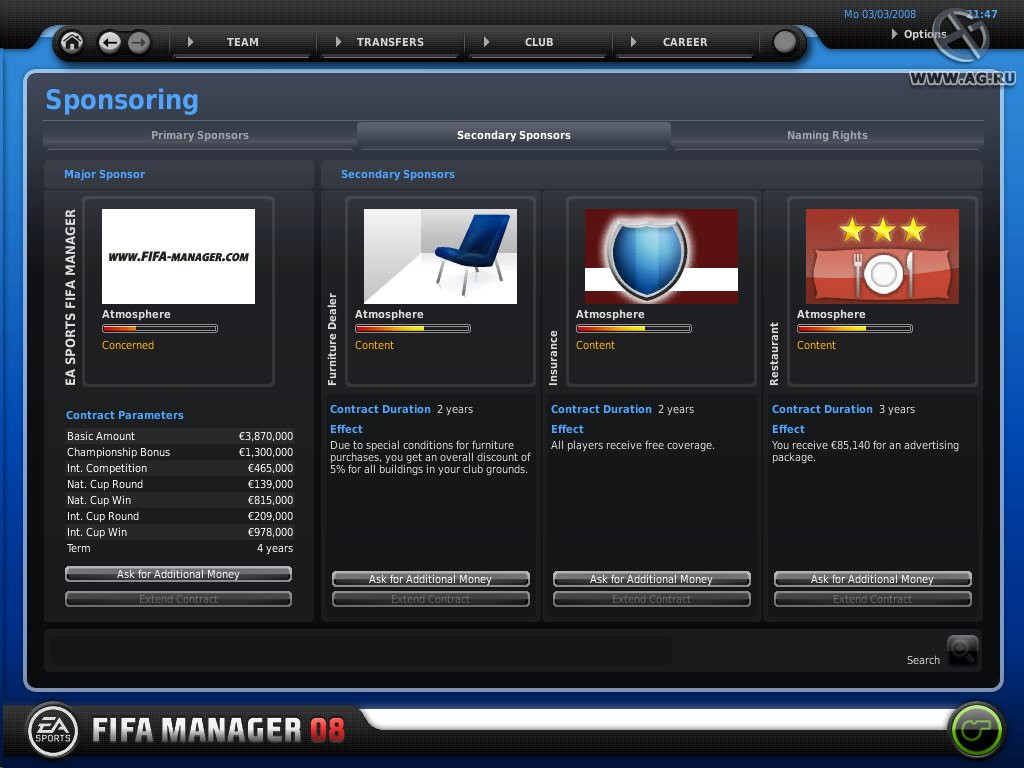
Task: Click the Contract Parameters heading
Action: point(125,415)
